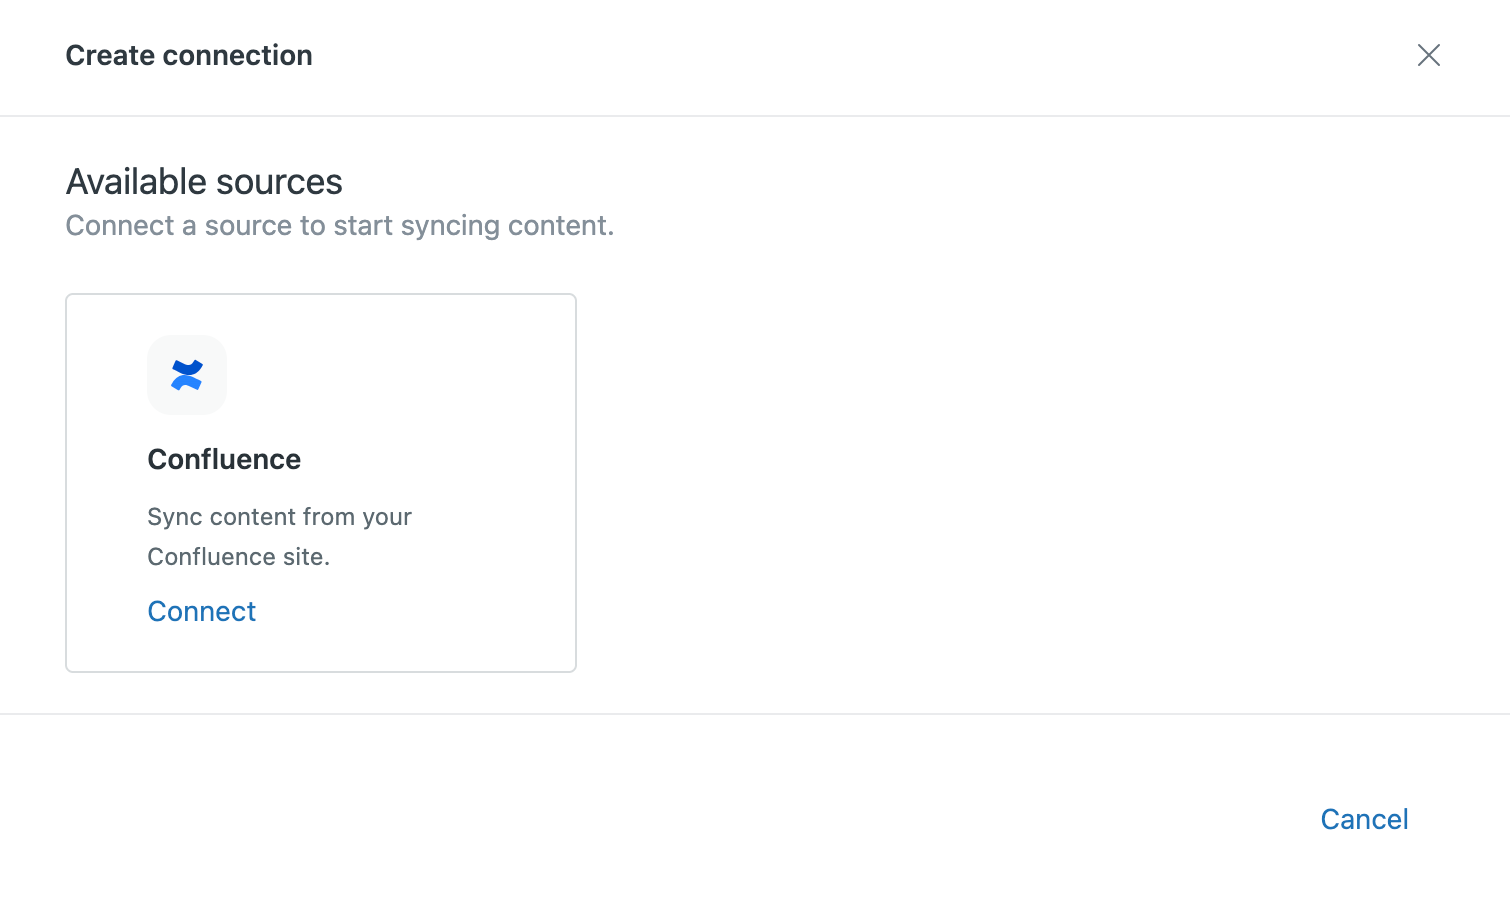
Task: Click the Create connection dialog title
Action: (189, 55)
